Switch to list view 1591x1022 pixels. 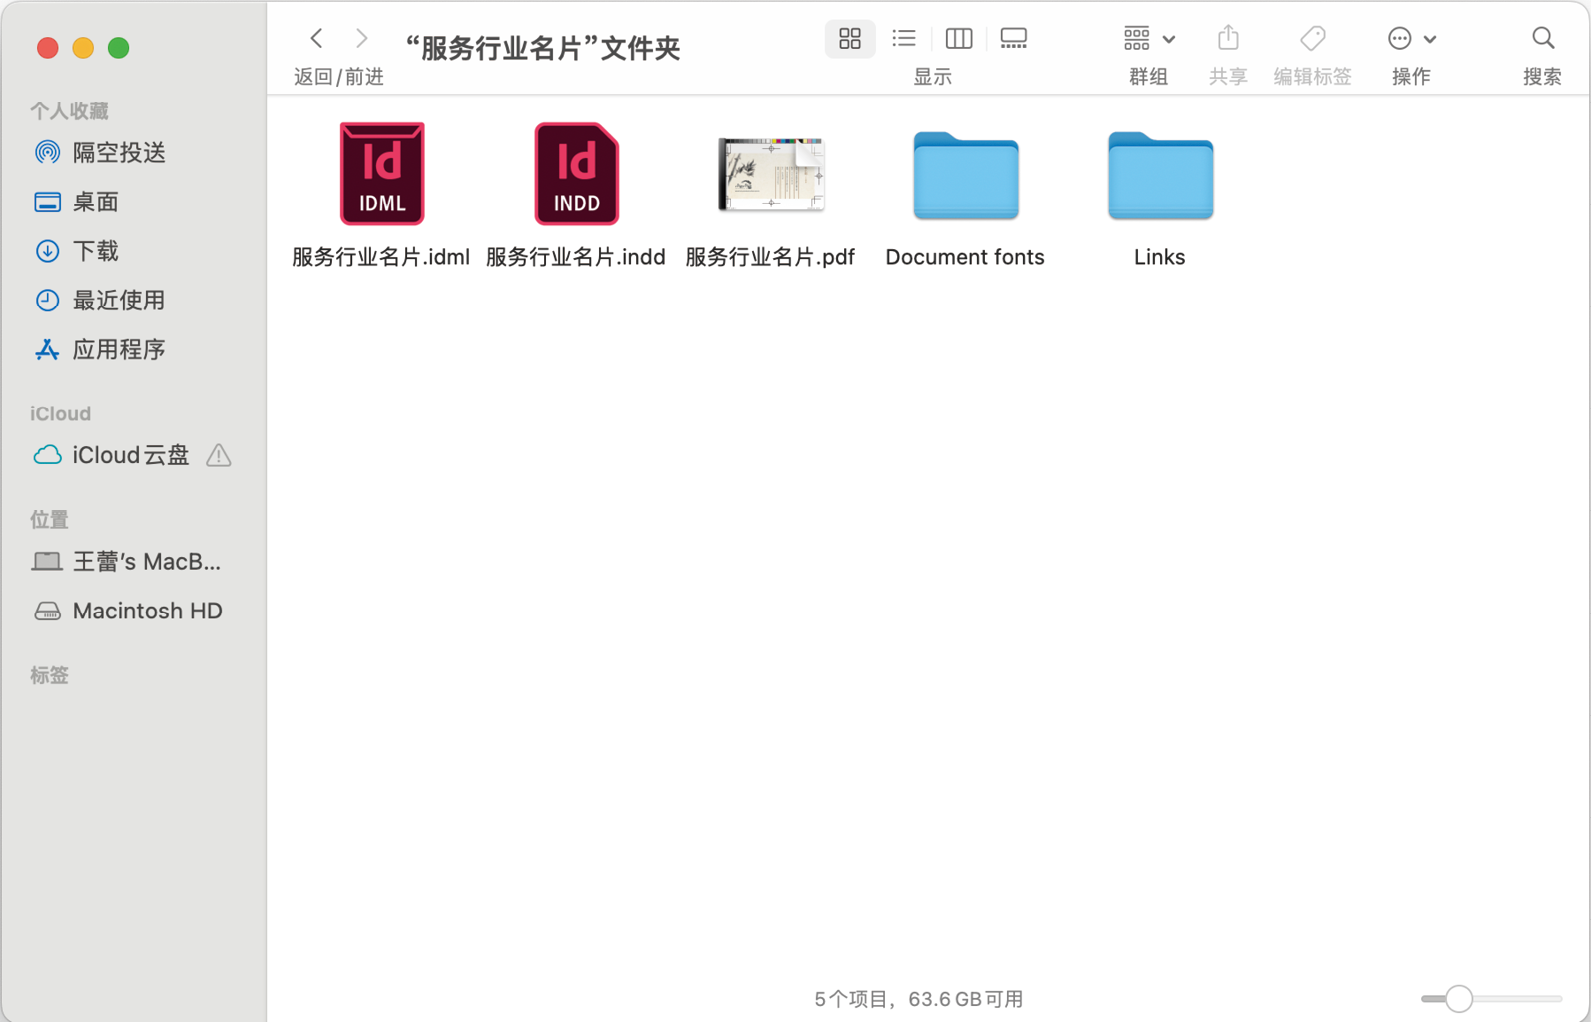click(904, 39)
